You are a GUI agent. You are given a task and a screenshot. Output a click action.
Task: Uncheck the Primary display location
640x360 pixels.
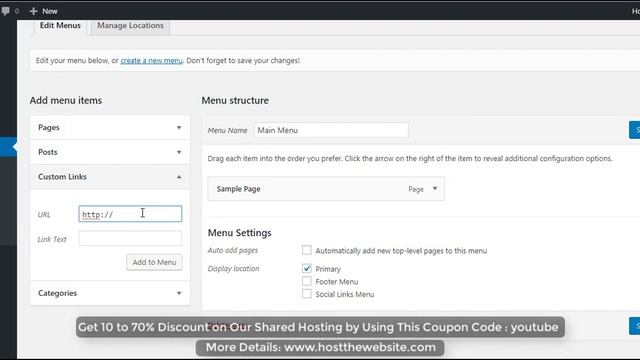coord(307,268)
